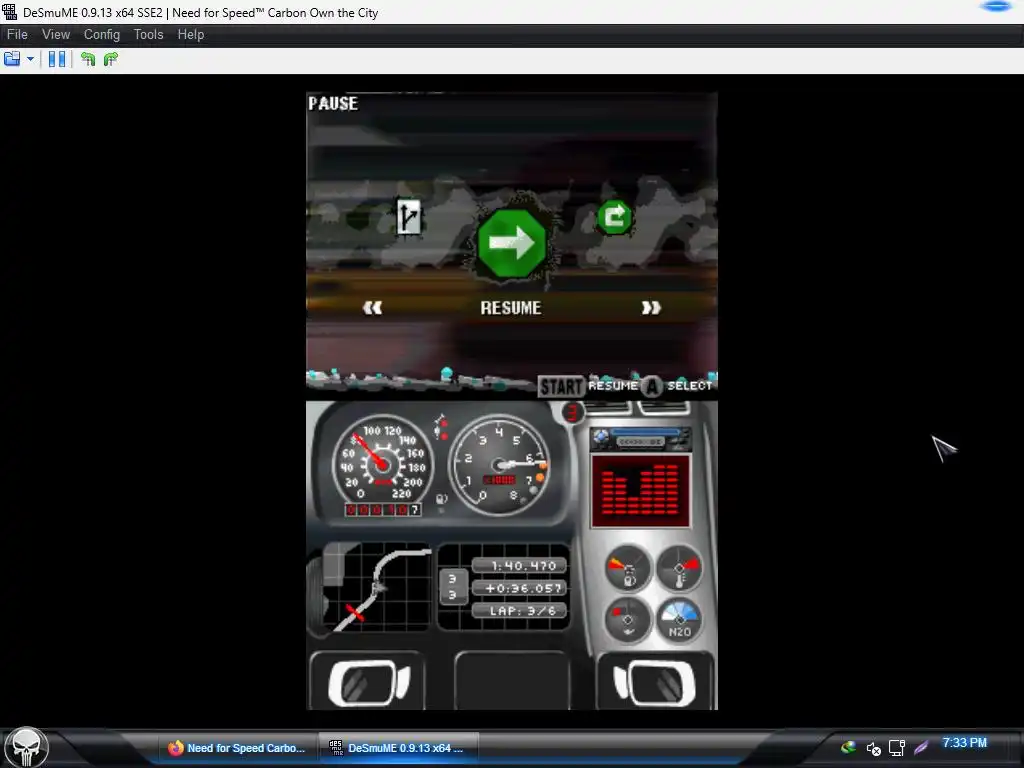Image resolution: width=1024 pixels, height=768 pixels.
Task: Click the Pause emulation toolbar button
Action: coord(57,59)
